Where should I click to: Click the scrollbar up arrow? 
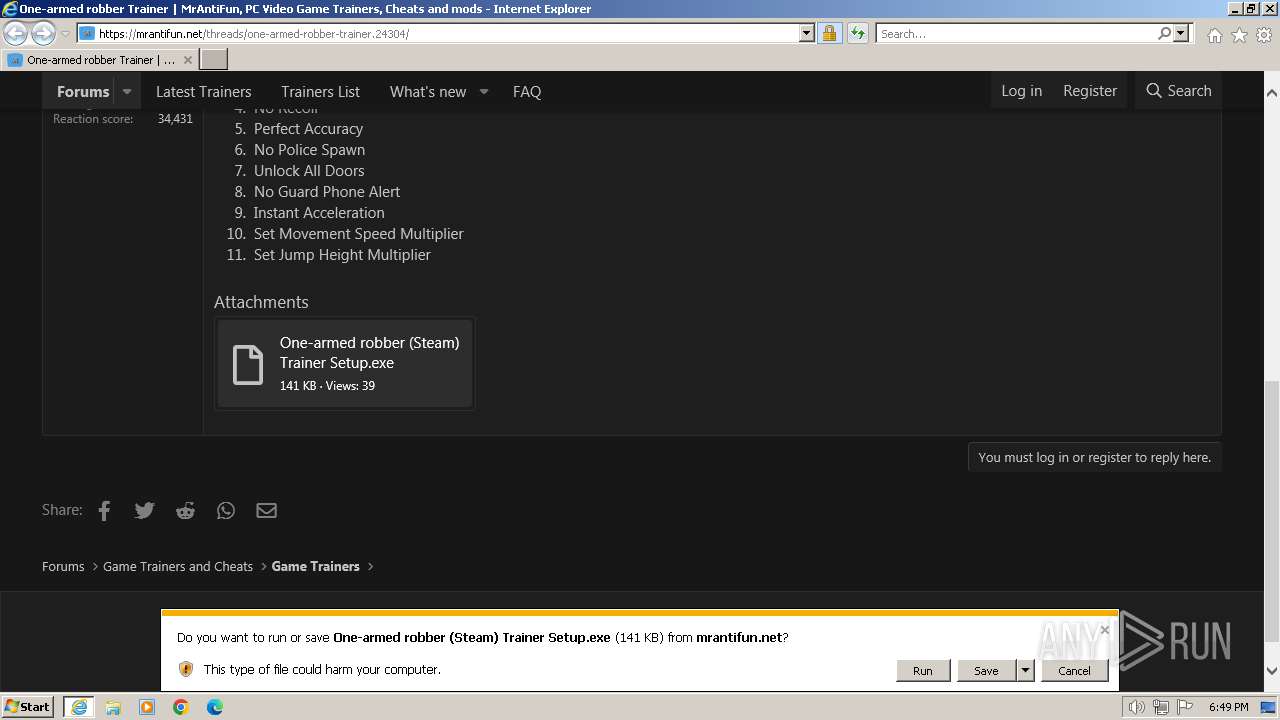click(1271, 93)
